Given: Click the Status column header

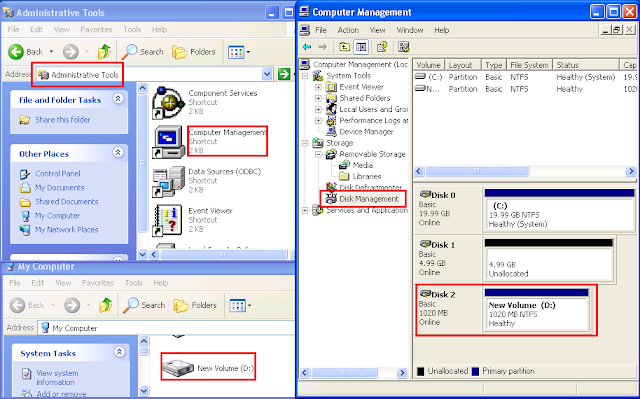Looking at the screenshot, I should point(586,65).
